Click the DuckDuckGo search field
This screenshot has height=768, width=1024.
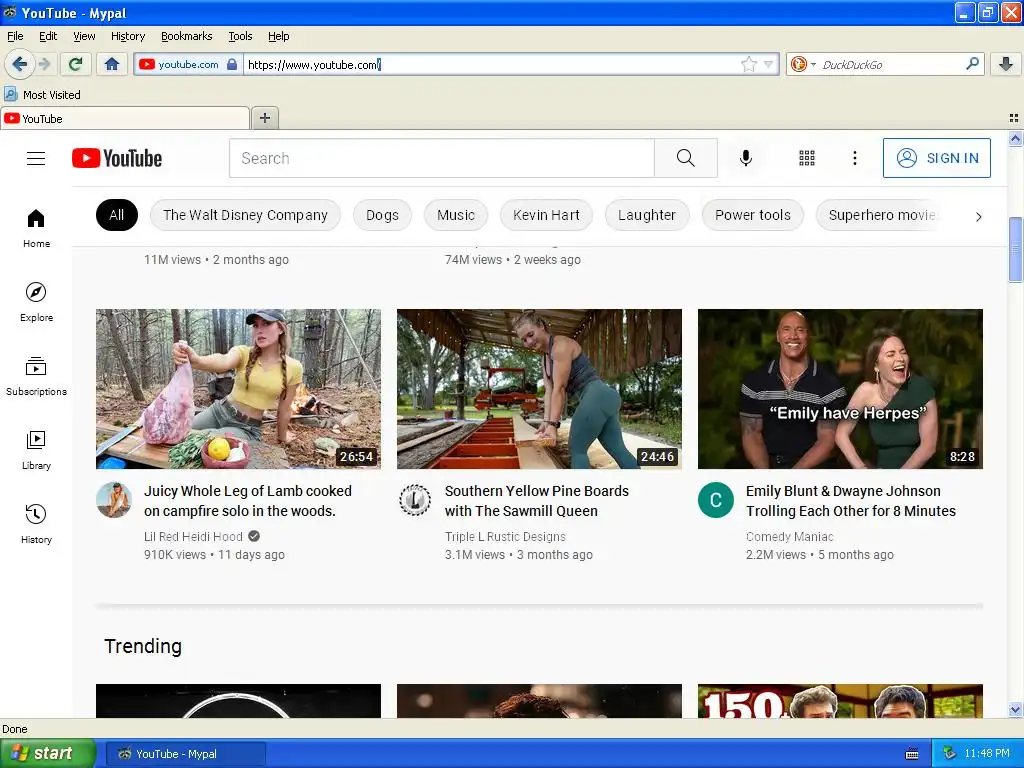coord(891,64)
